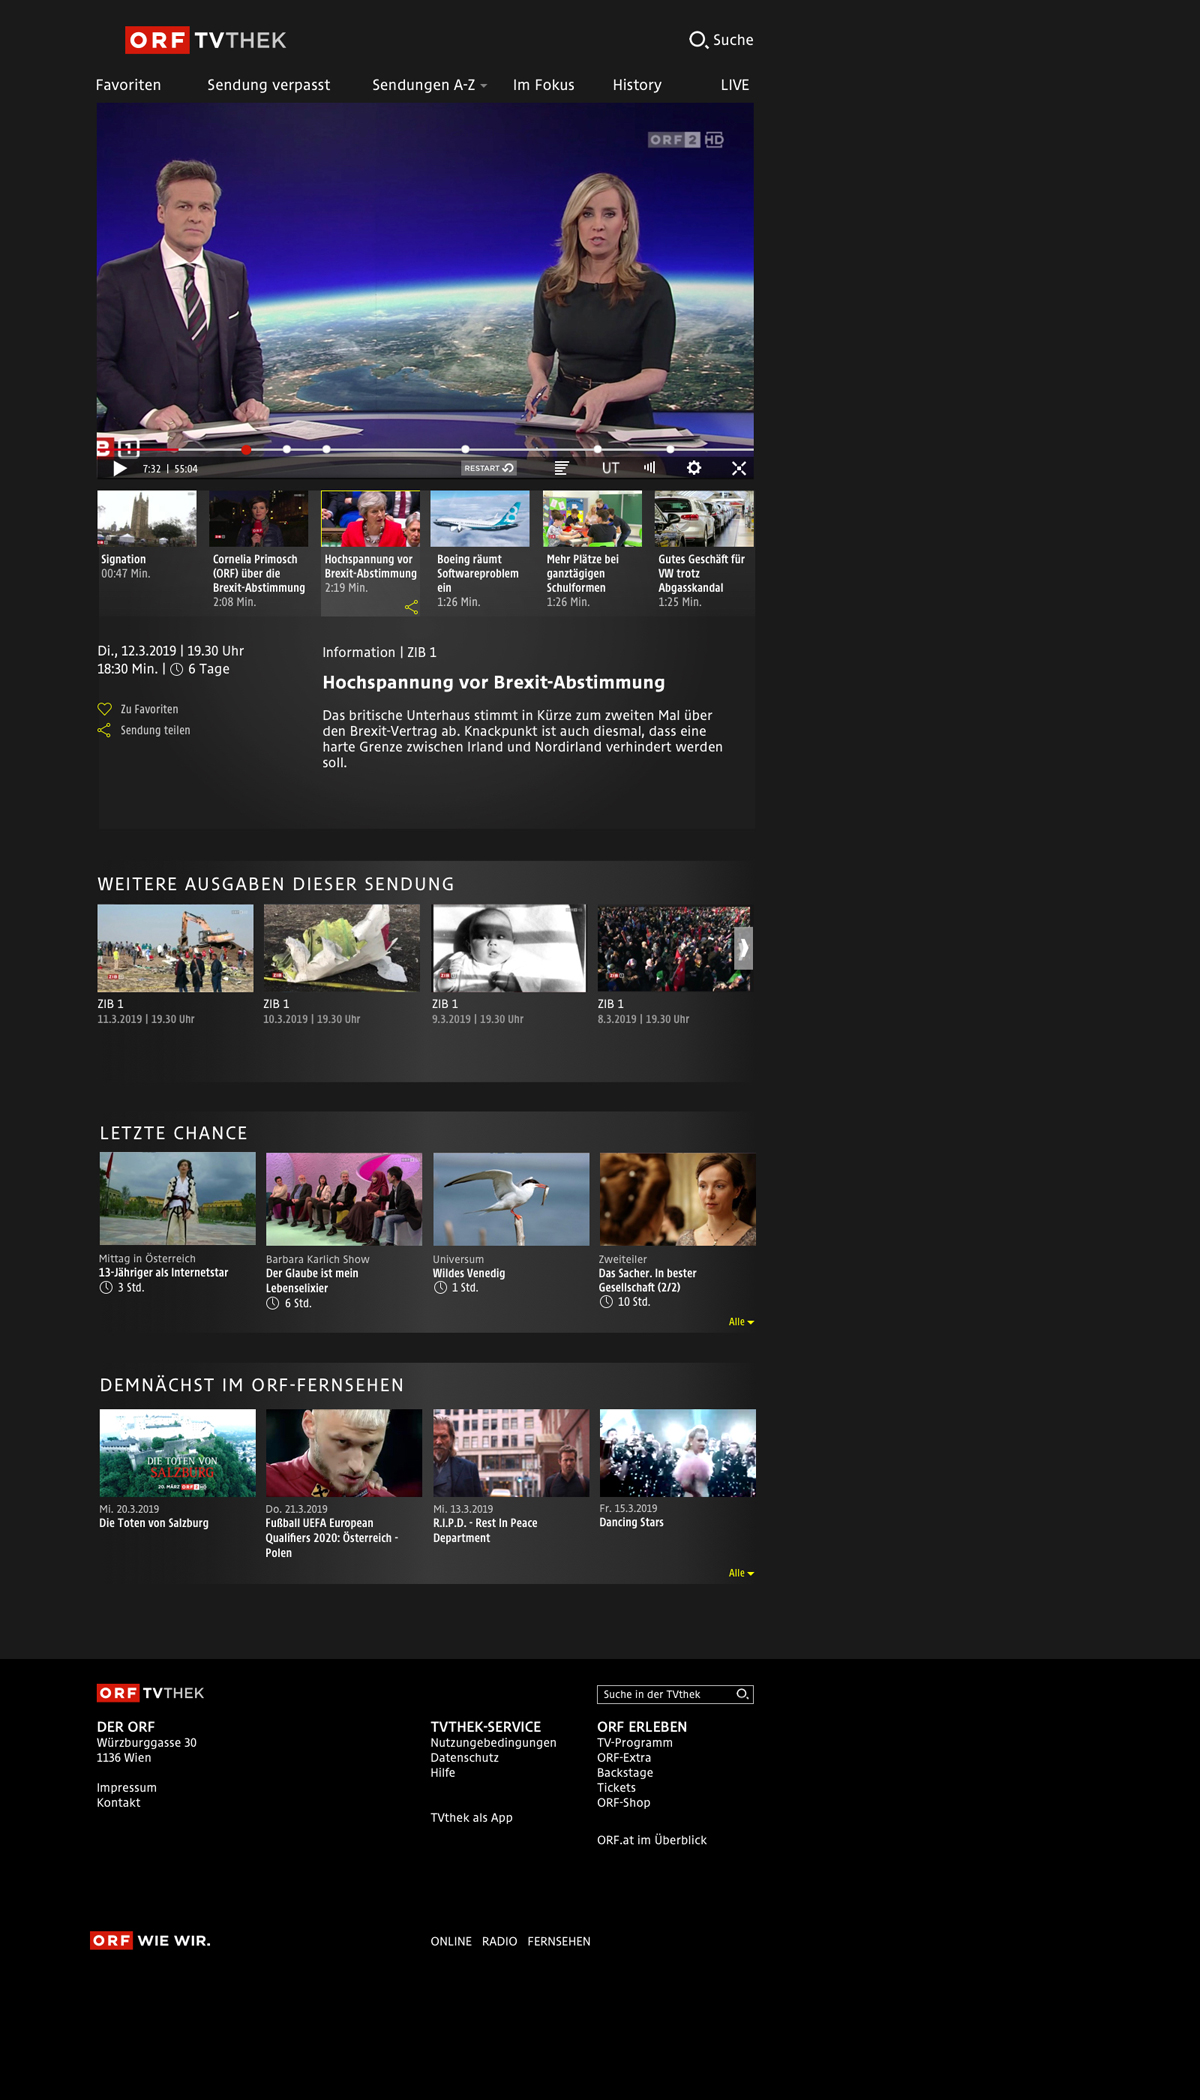Open Sendung verpasst menu item
The width and height of the screenshot is (1200, 2100).
point(268,85)
